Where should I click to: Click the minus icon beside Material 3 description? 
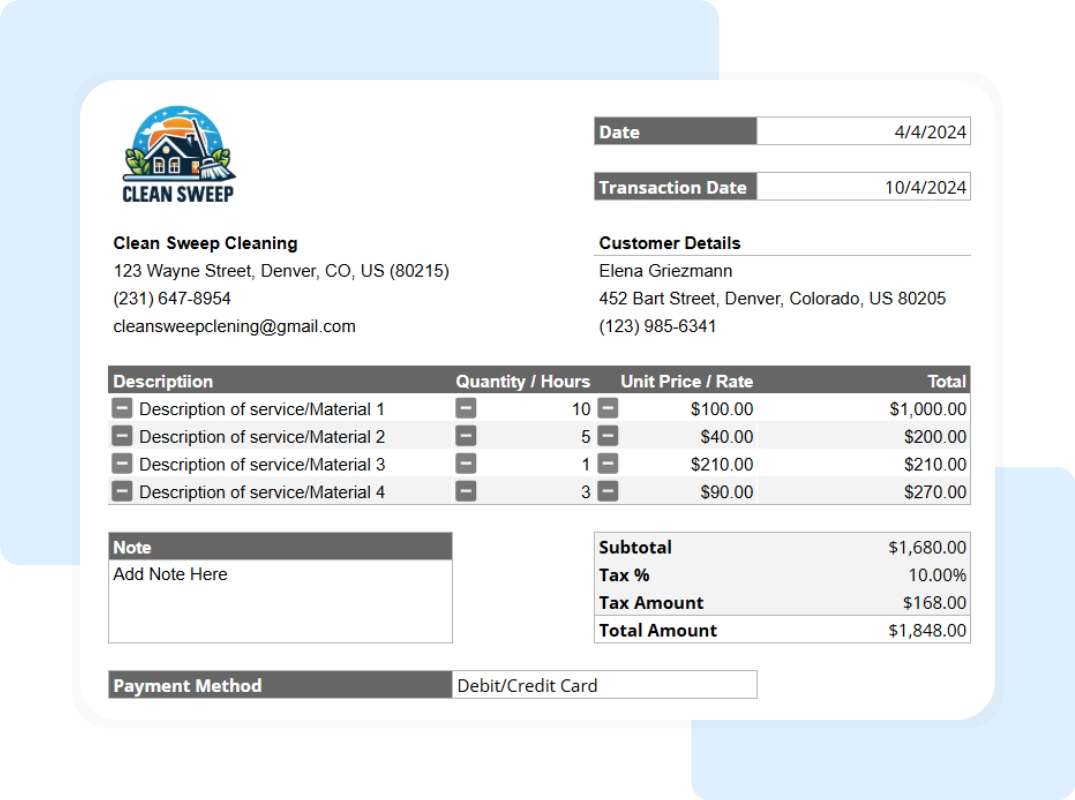[x=121, y=463]
